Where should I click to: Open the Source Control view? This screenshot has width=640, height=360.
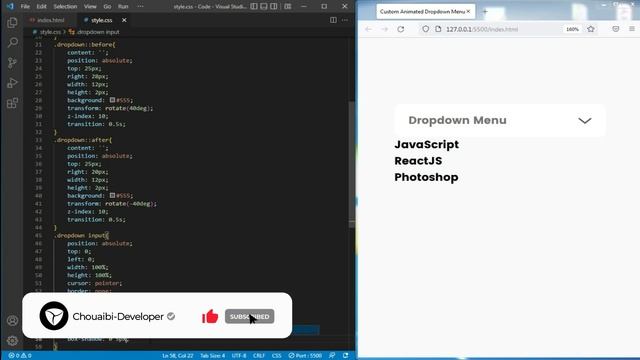(12, 62)
